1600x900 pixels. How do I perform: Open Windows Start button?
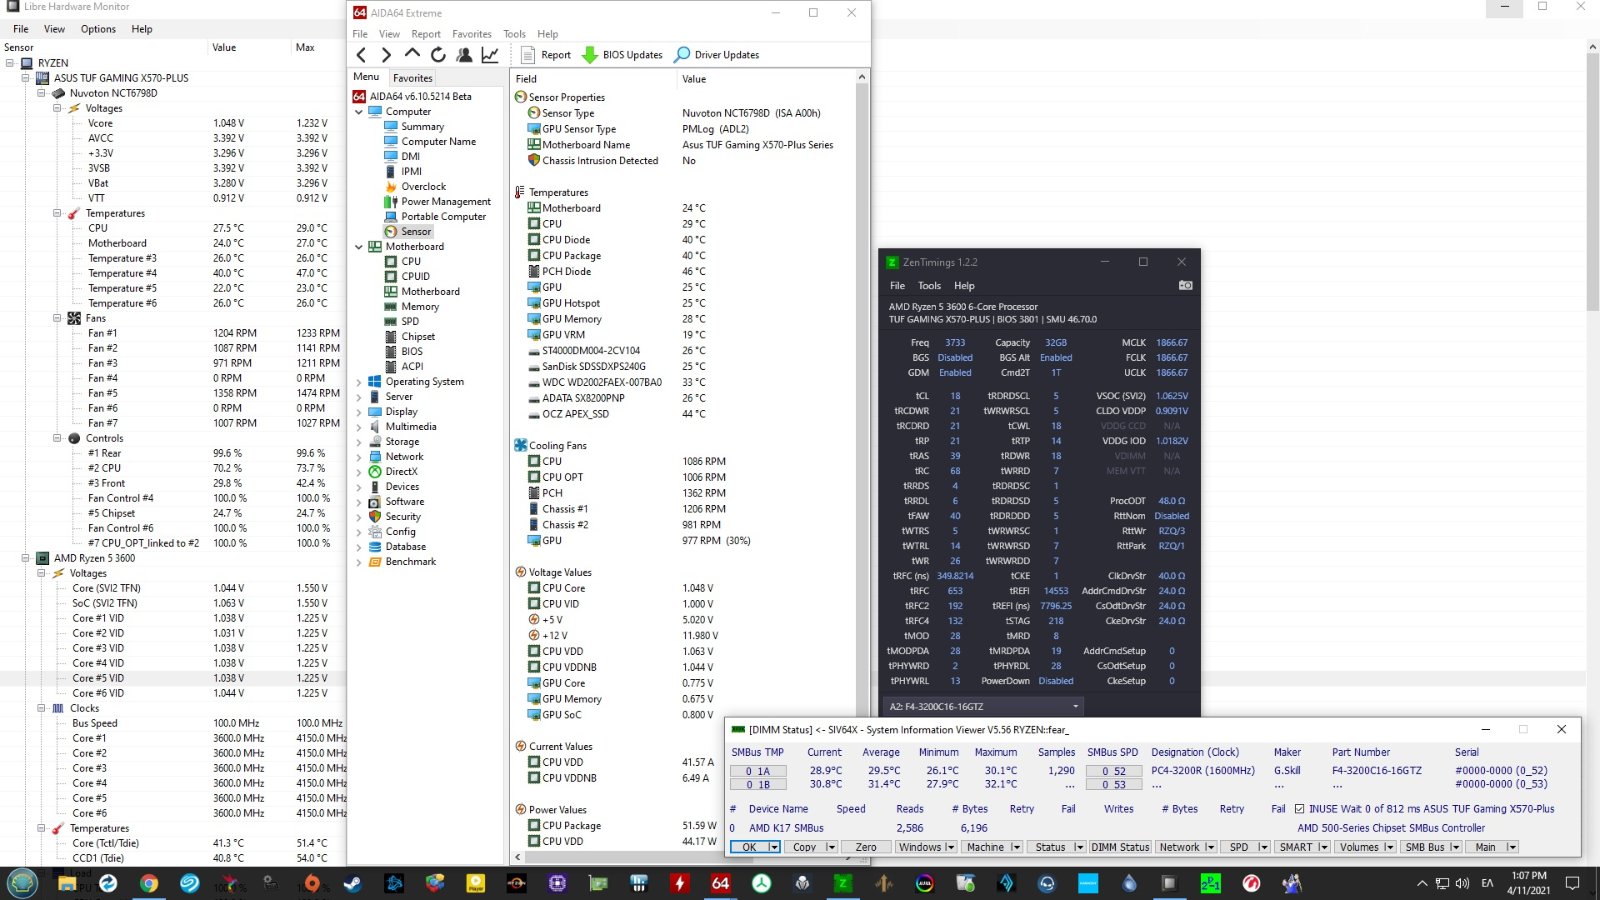(x=22, y=883)
